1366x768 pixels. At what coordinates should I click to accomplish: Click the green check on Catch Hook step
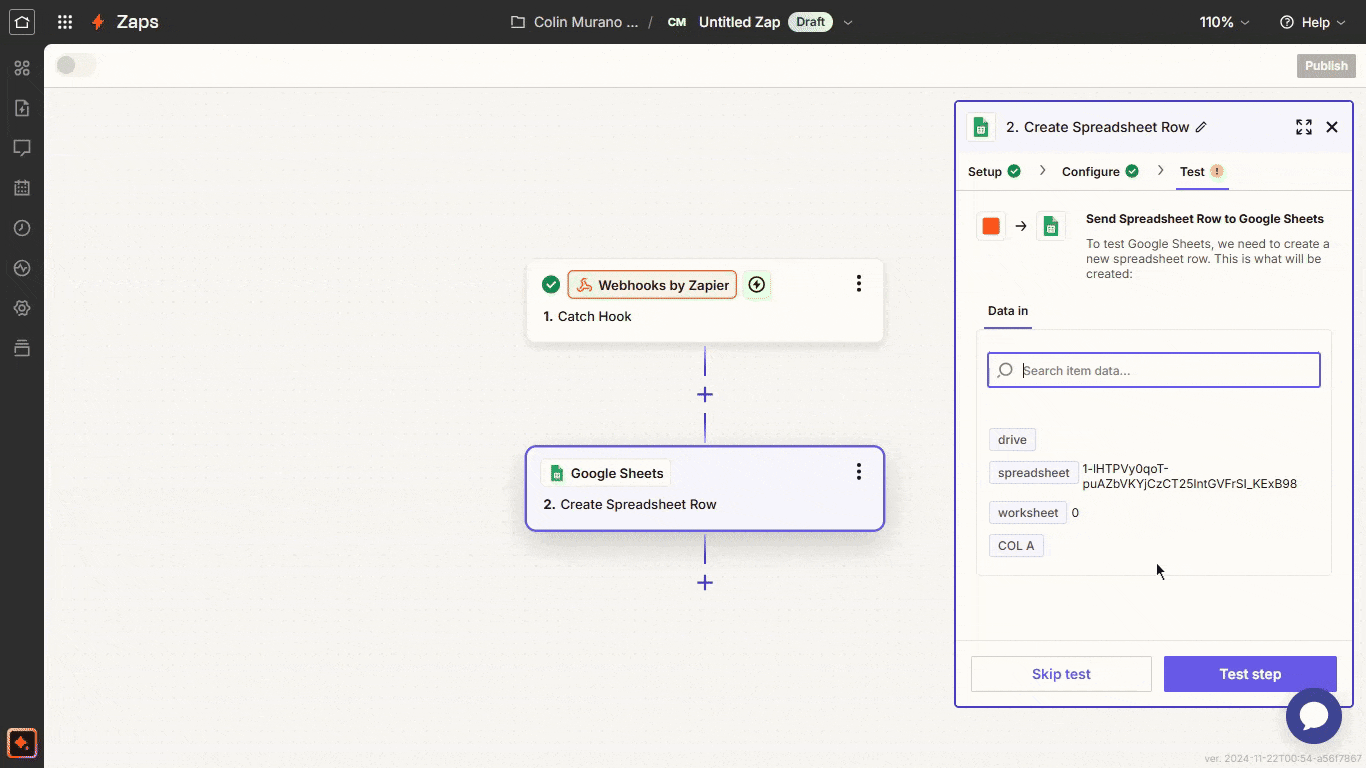tap(551, 285)
